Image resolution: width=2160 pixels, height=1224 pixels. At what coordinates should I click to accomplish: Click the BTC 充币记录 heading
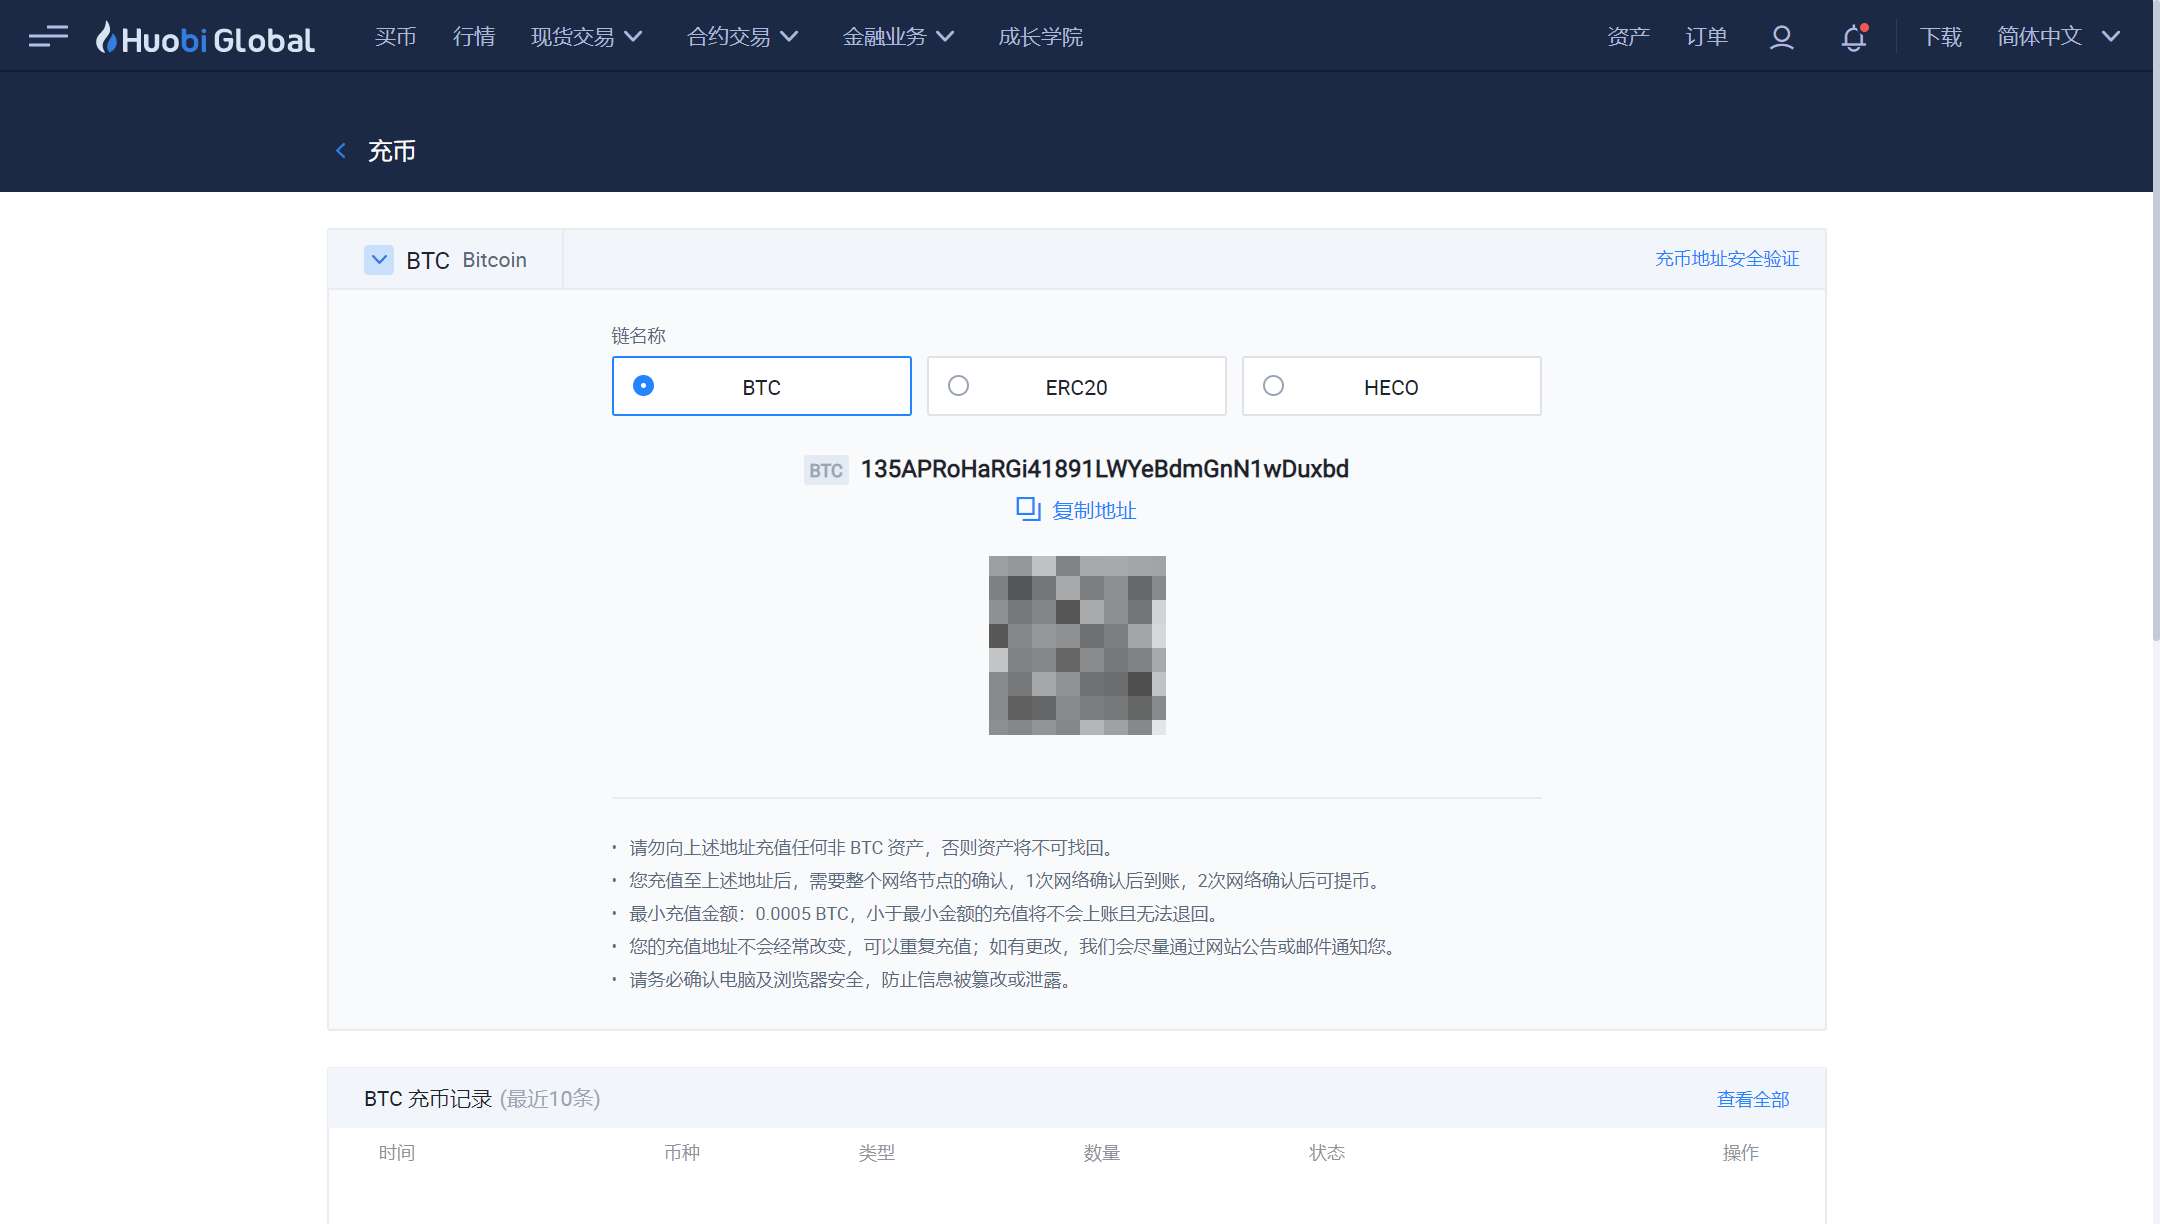[428, 1099]
